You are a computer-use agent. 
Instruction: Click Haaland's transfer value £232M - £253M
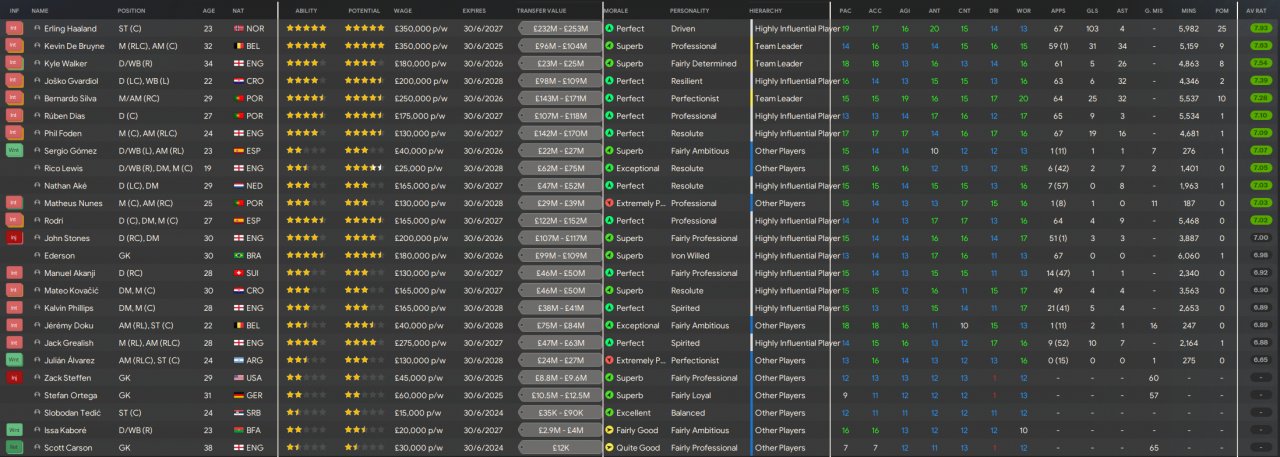pos(560,29)
